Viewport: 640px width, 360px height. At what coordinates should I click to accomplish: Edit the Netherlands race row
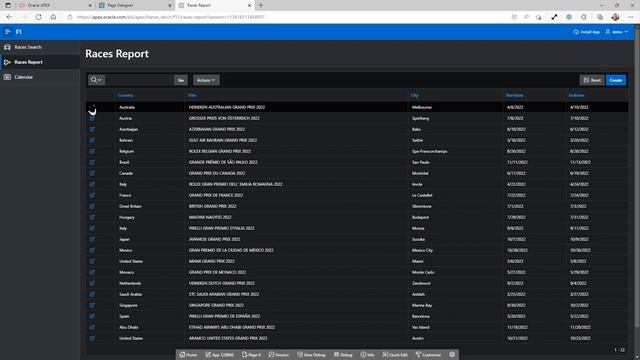(92, 283)
